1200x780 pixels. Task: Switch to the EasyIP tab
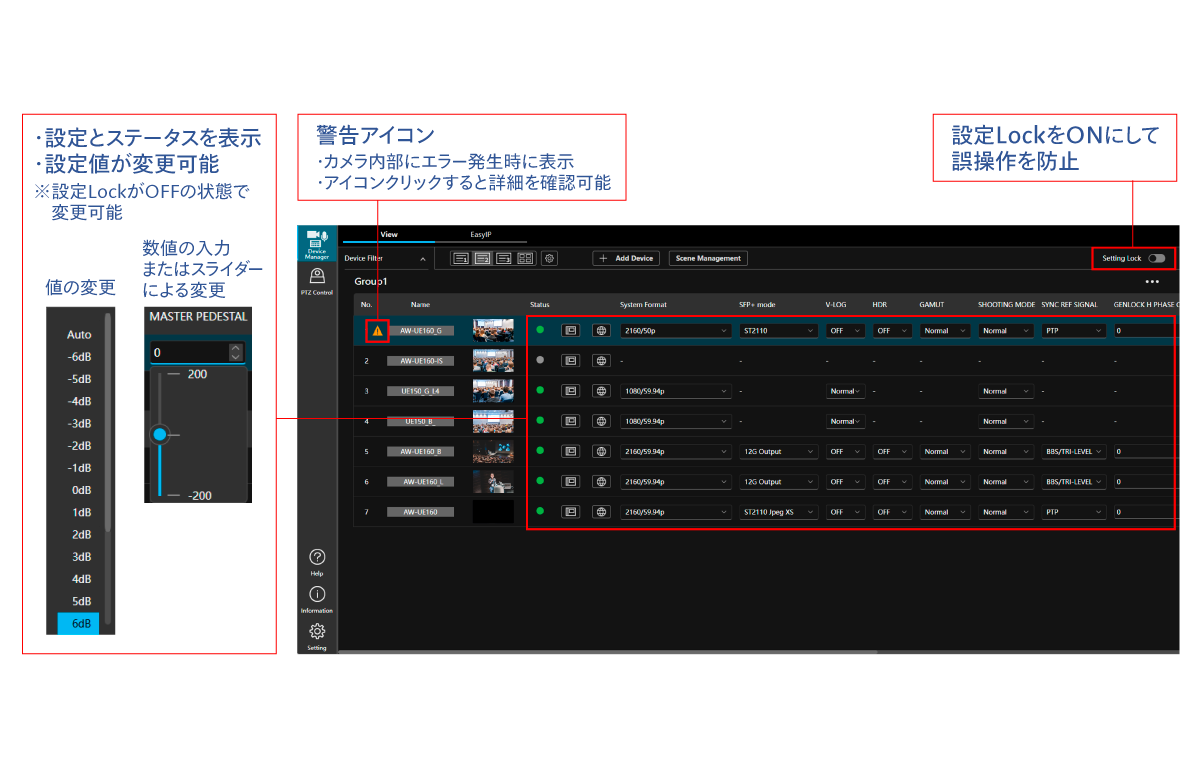coord(481,235)
